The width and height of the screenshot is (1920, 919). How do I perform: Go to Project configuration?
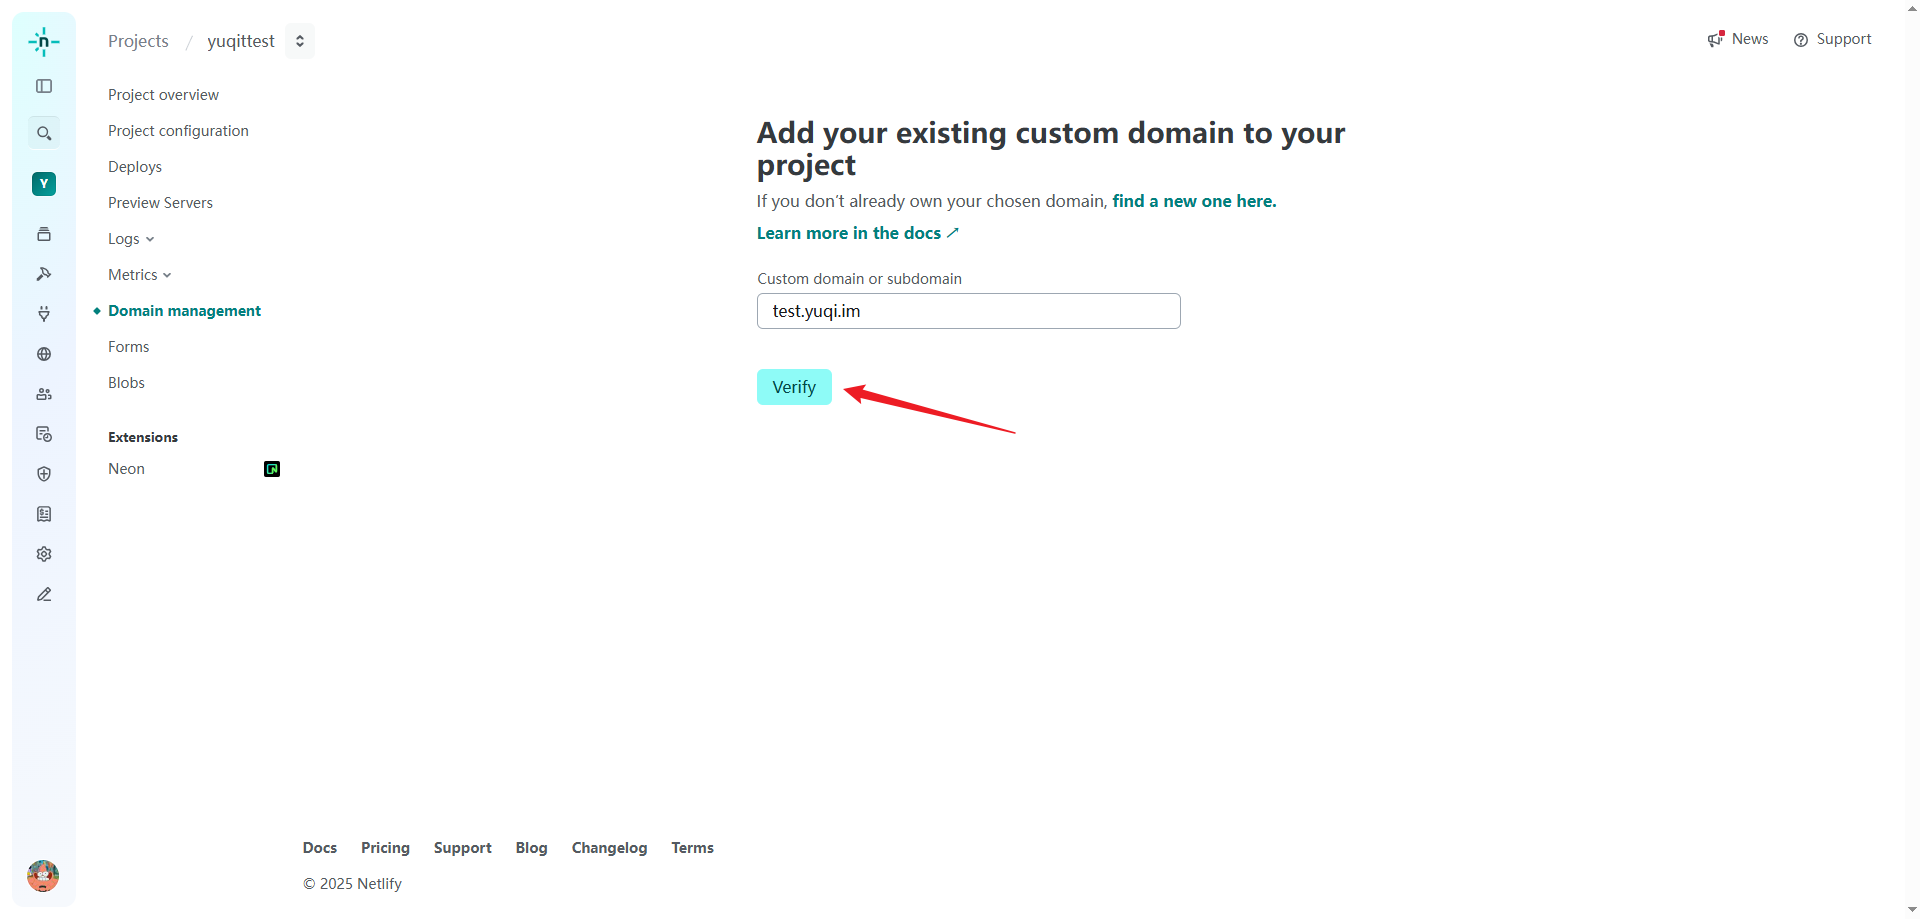point(178,131)
